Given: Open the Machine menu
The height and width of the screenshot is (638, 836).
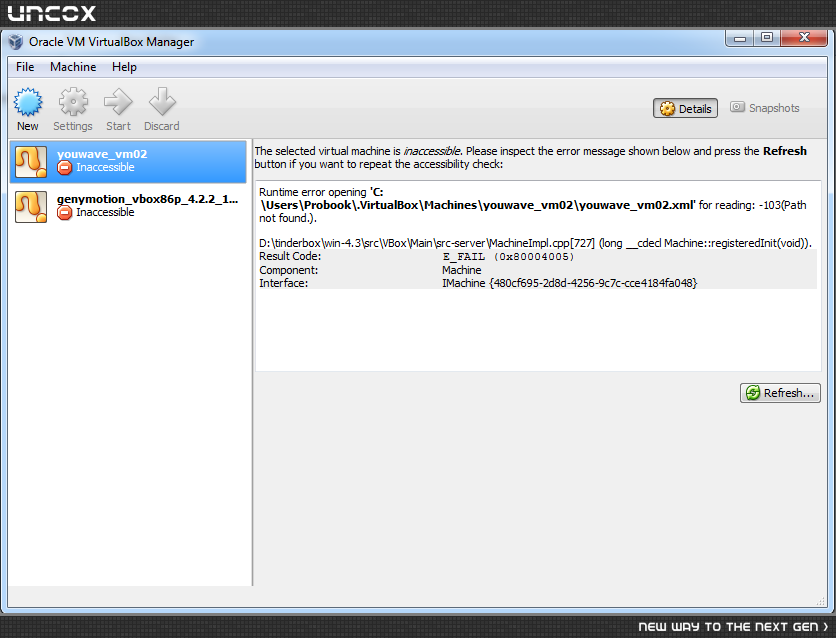Looking at the screenshot, I should pyautogui.click(x=73, y=67).
